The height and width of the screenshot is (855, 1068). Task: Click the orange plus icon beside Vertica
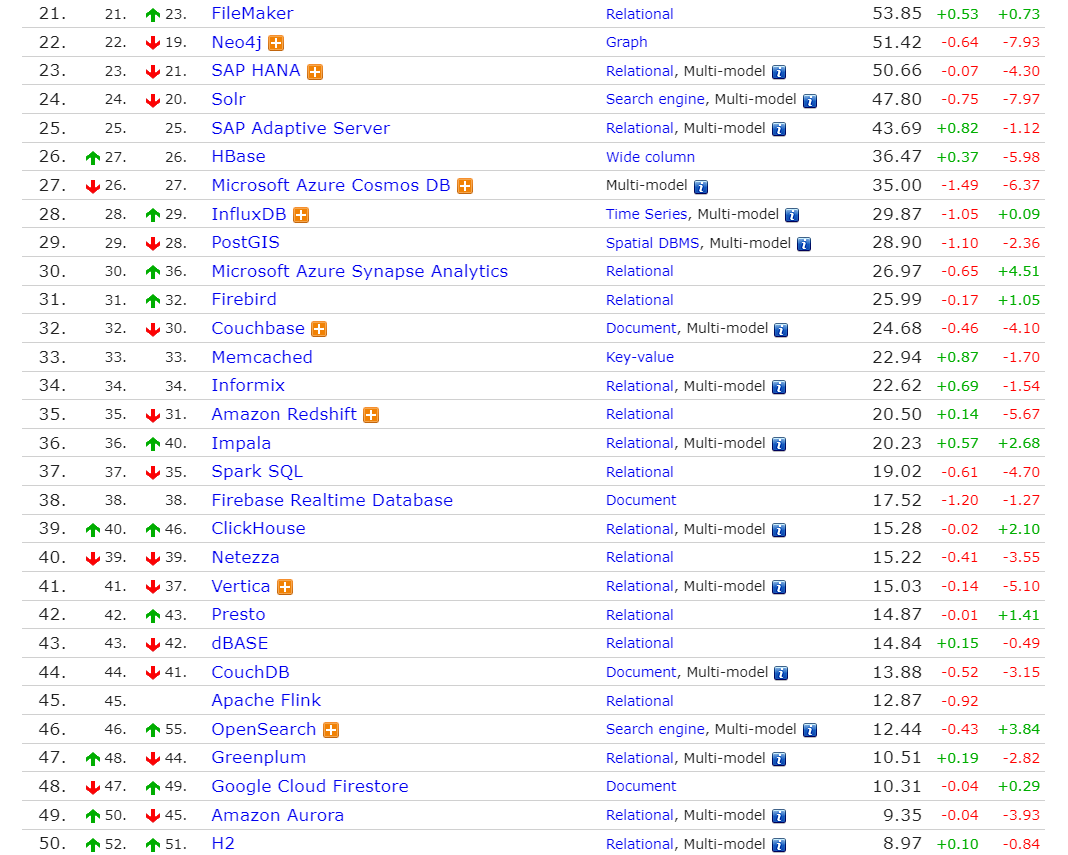[x=285, y=587]
